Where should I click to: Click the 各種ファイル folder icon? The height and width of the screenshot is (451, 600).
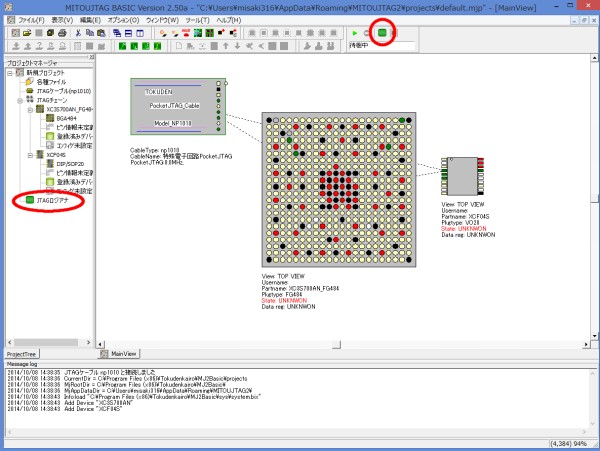point(28,82)
